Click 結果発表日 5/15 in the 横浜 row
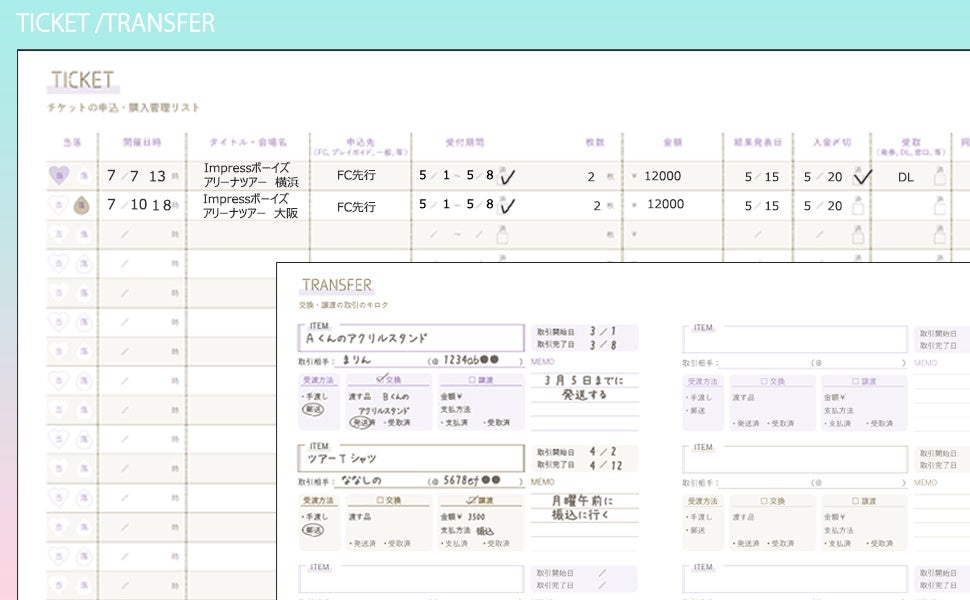The height and width of the screenshot is (600, 970). coord(762,177)
